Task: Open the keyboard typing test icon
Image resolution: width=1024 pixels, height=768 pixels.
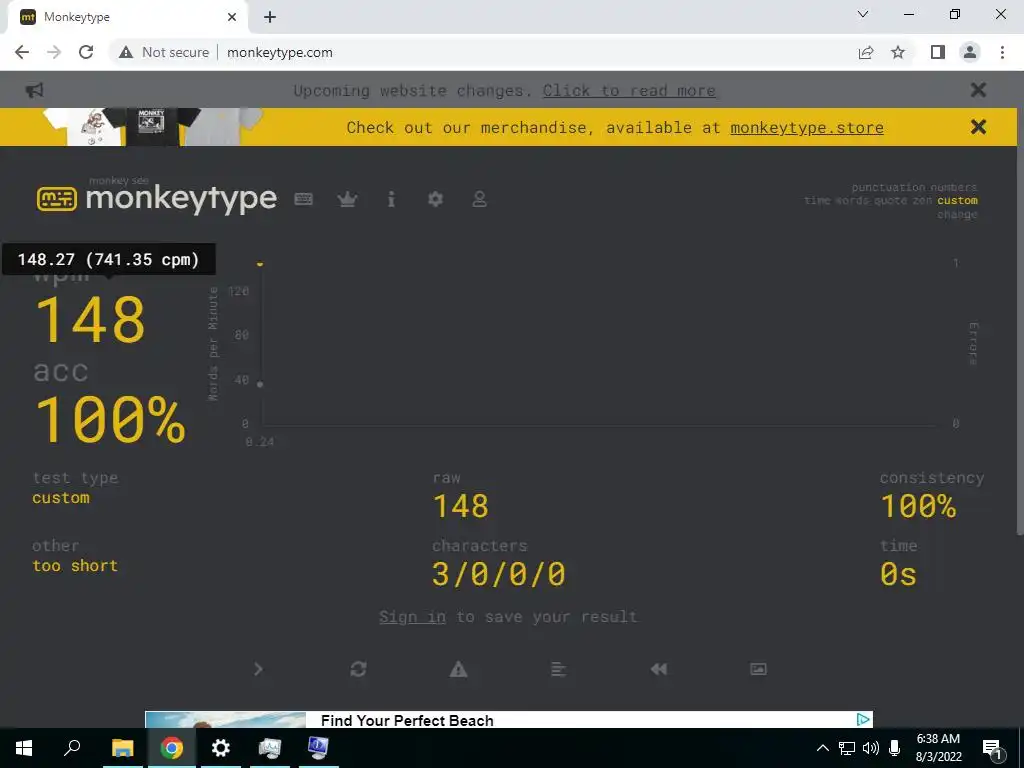Action: point(304,199)
